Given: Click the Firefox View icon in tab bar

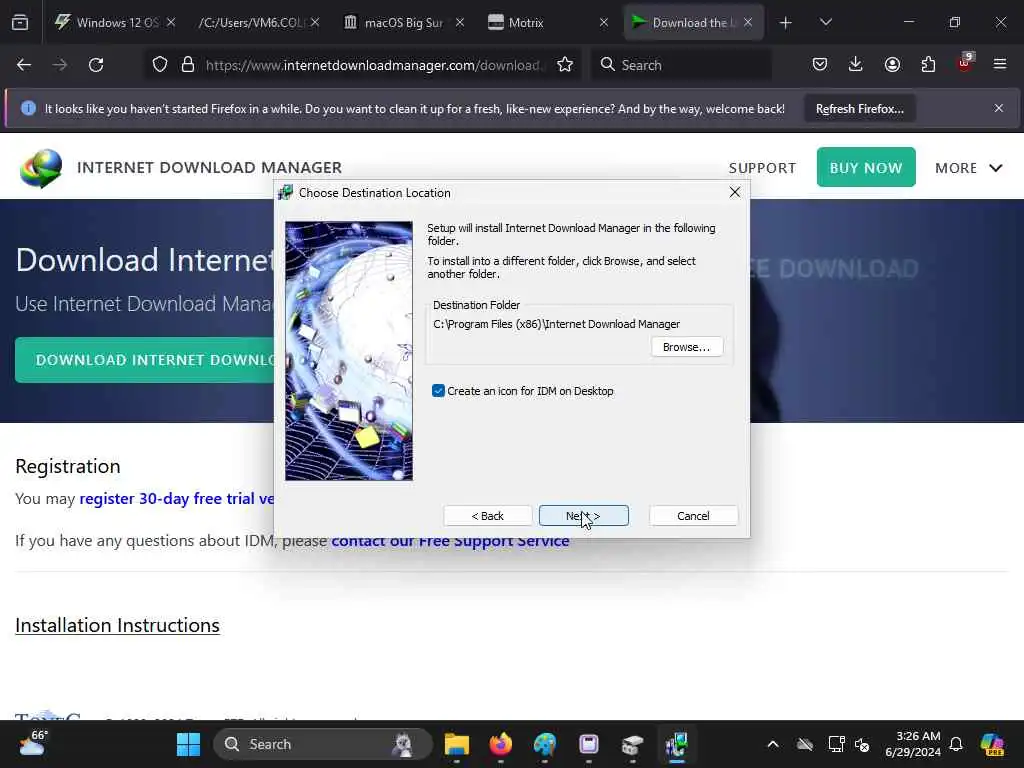Looking at the screenshot, I should tap(20, 22).
